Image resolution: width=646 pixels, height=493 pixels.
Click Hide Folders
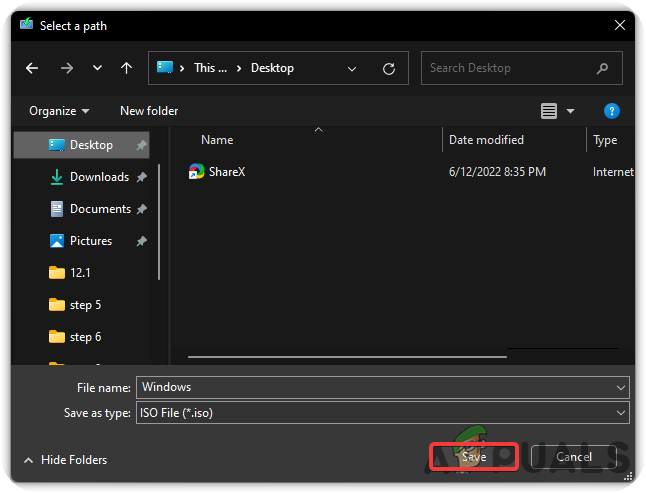coord(74,460)
